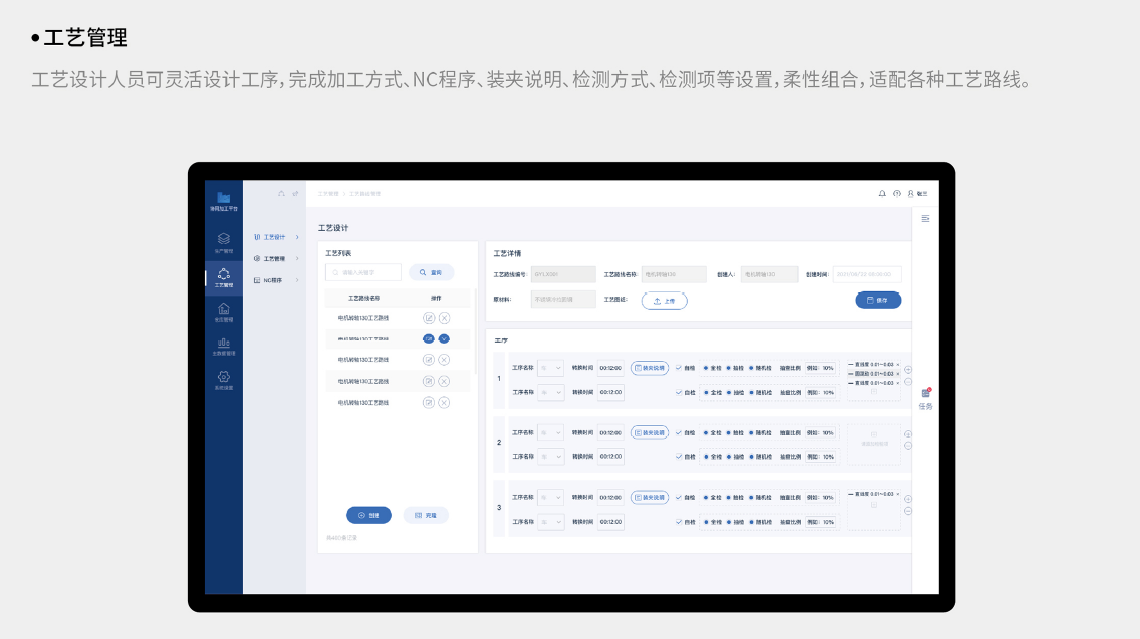Image resolution: width=1140 pixels, height=639 pixels.
Task: Open the first 工序名称 dropdown in process 1
Action: pos(551,368)
